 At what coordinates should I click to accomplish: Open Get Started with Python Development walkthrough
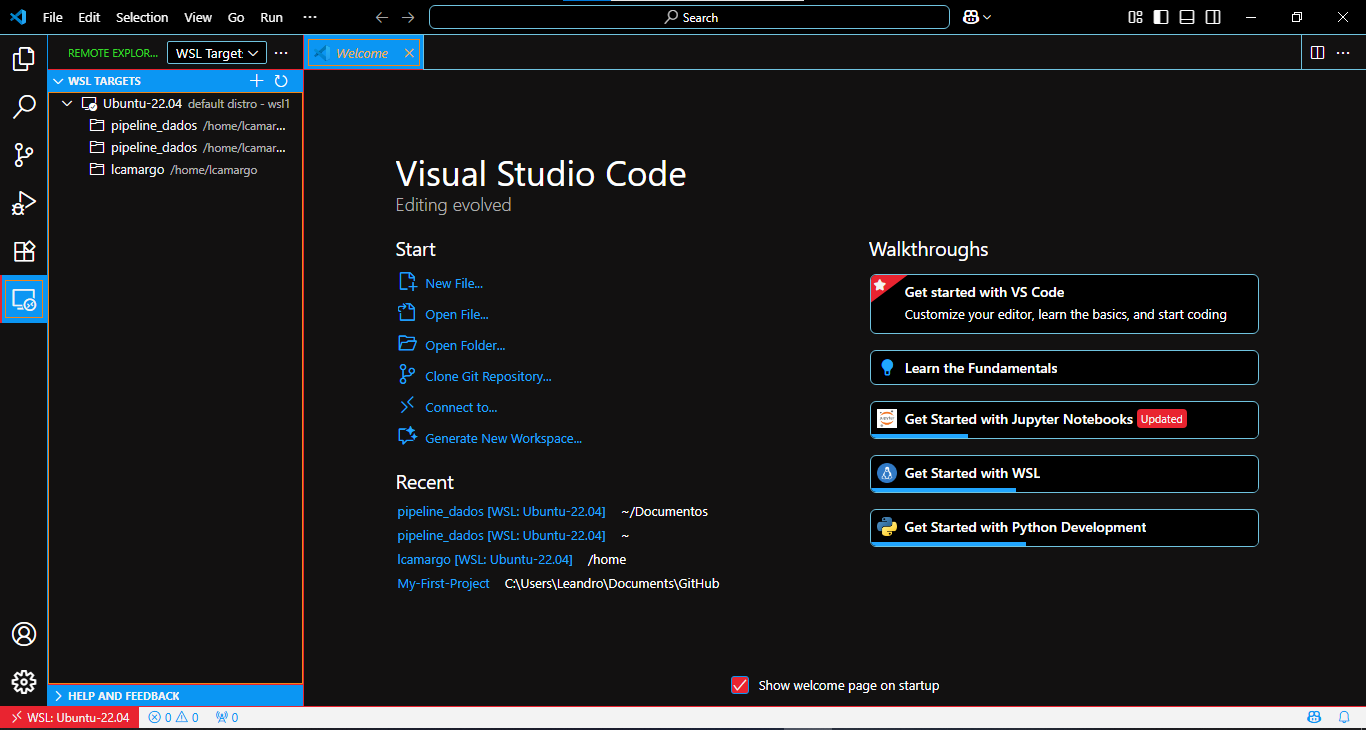coord(1064,528)
